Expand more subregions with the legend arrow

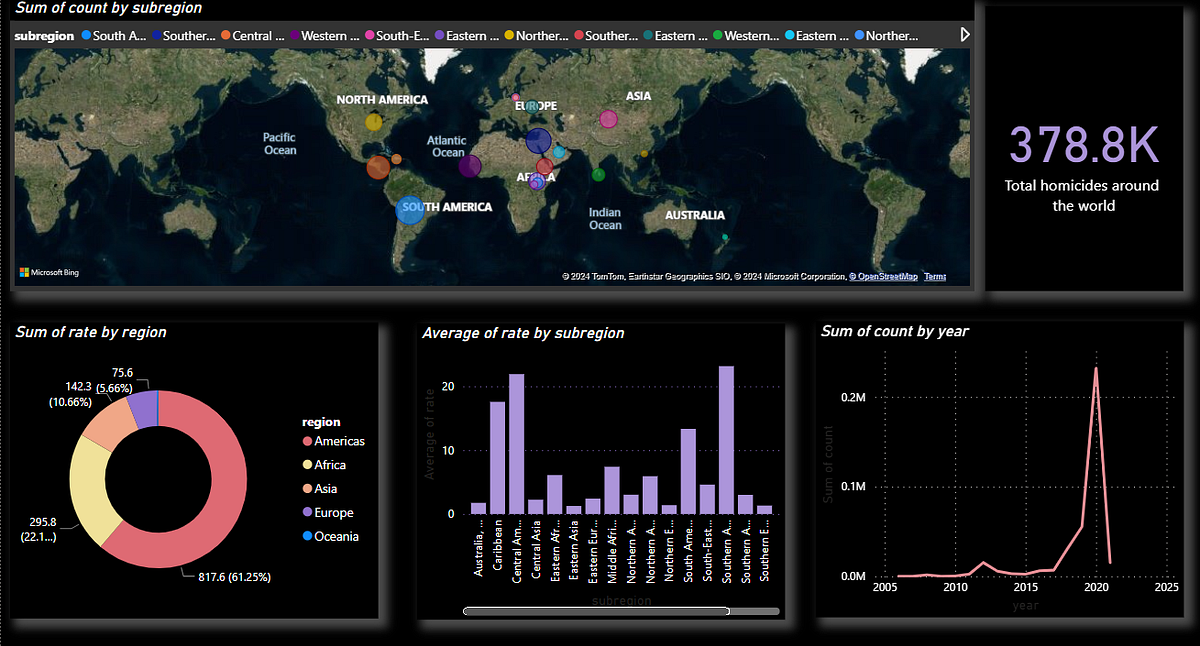click(x=963, y=33)
